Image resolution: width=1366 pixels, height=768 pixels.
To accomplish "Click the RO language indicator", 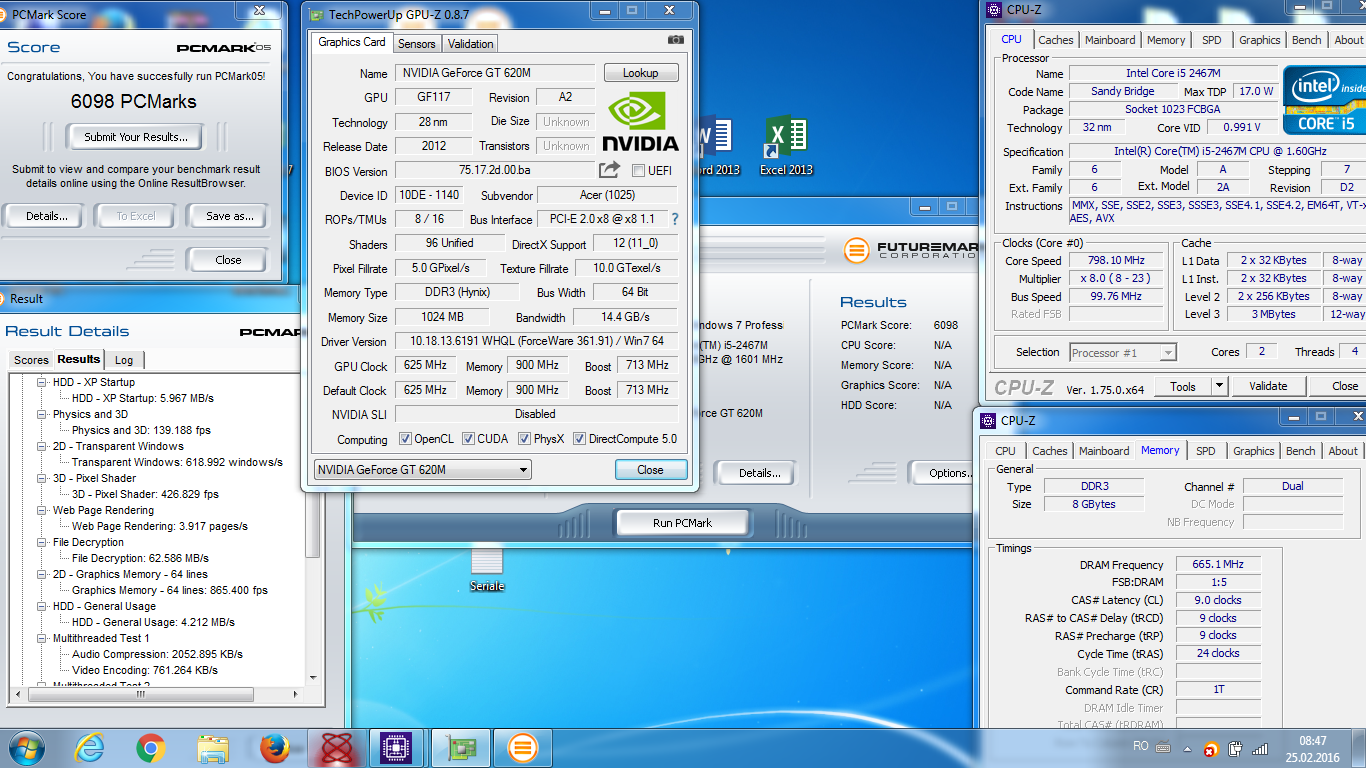I will (x=1141, y=746).
